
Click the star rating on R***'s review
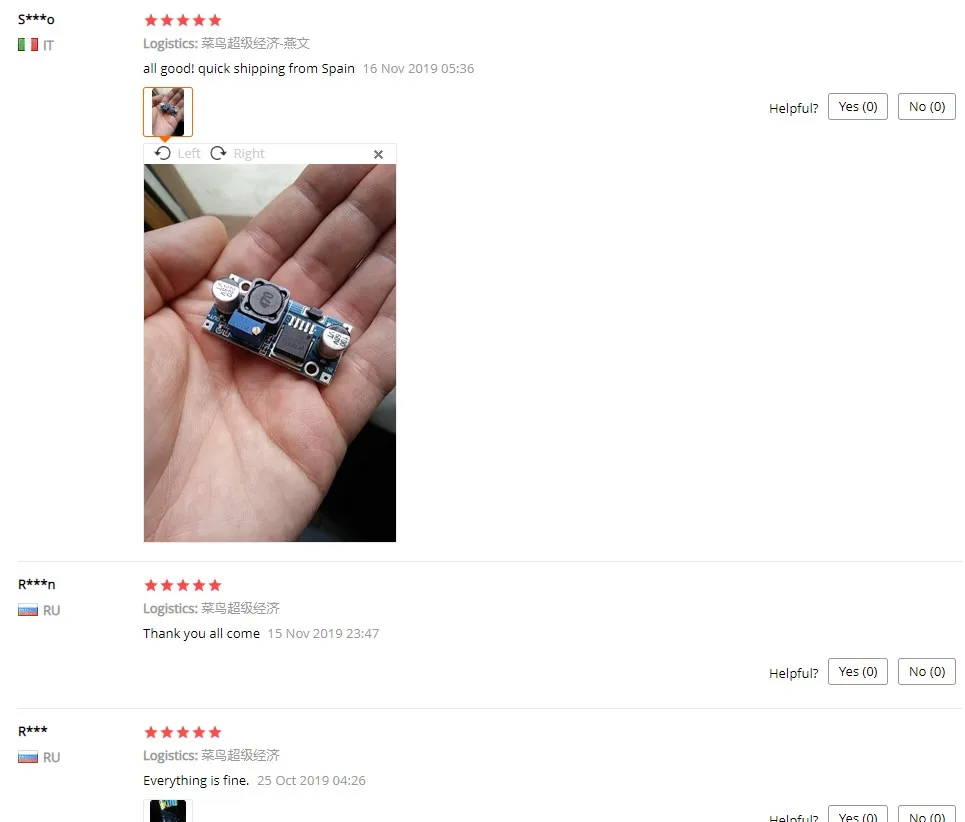[183, 732]
